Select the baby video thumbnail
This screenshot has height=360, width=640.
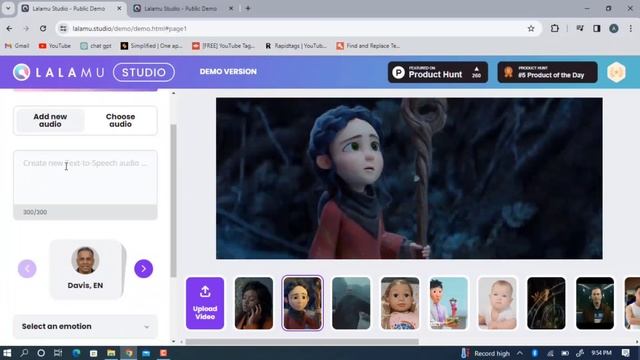(x=497, y=303)
